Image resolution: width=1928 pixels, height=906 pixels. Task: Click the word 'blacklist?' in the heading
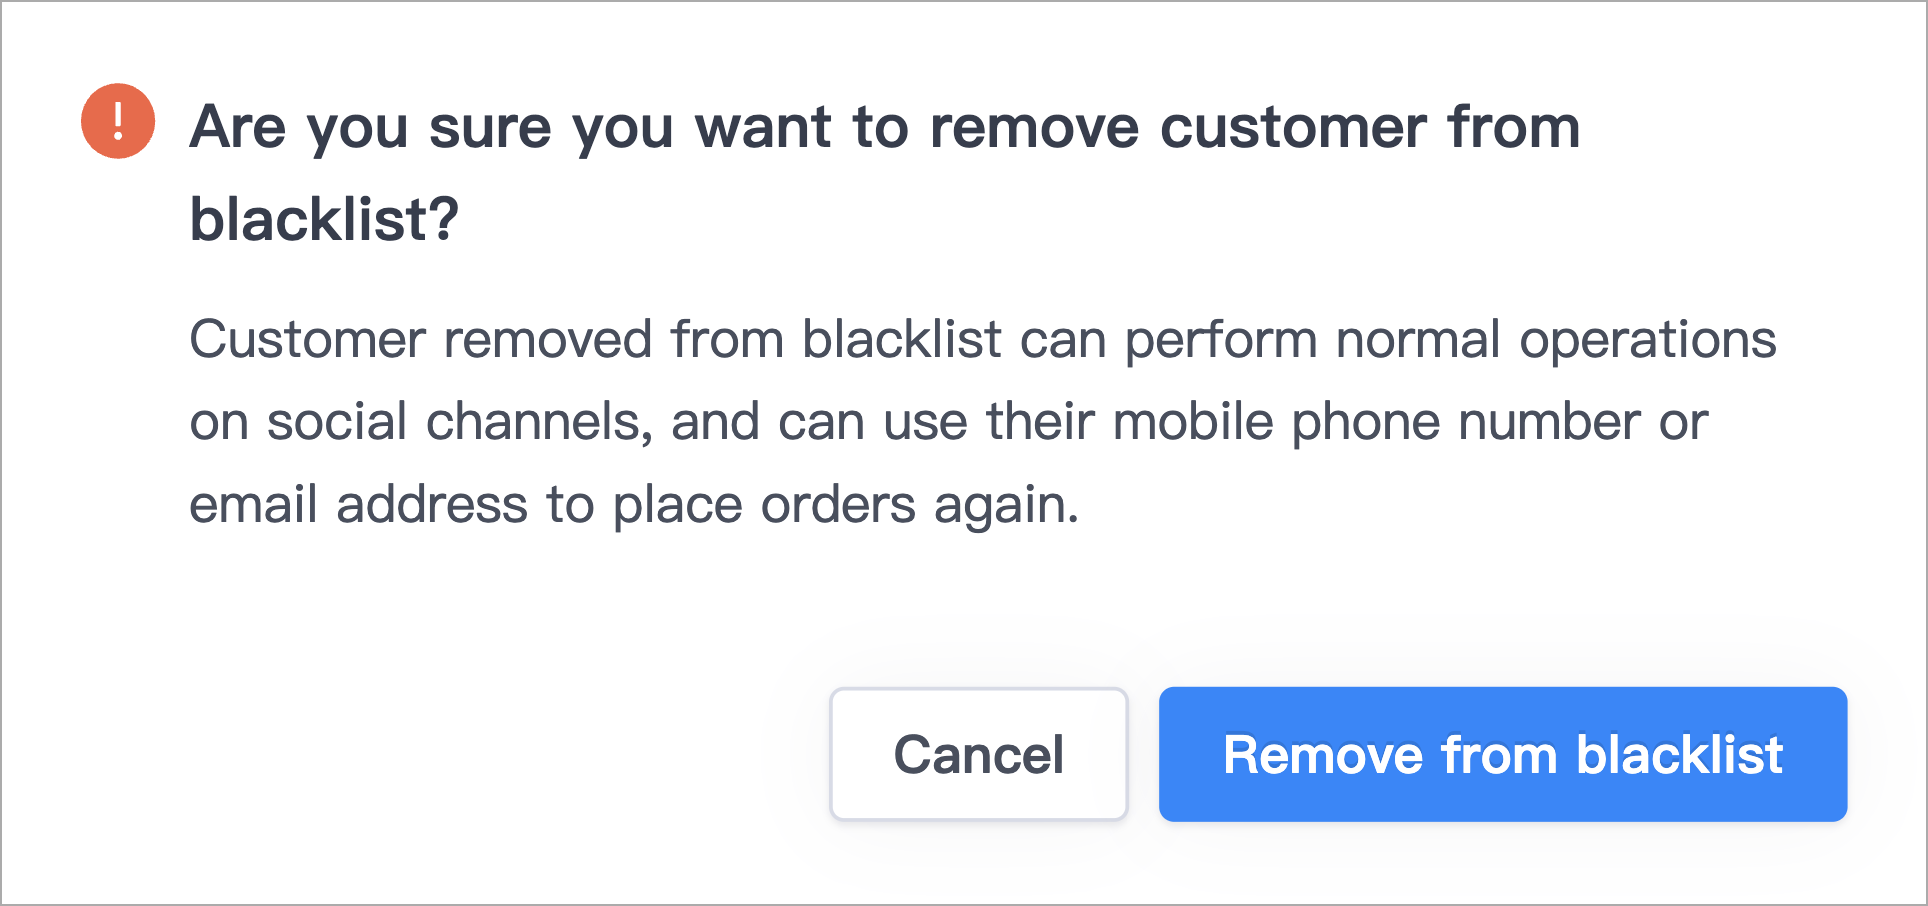click(x=324, y=219)
